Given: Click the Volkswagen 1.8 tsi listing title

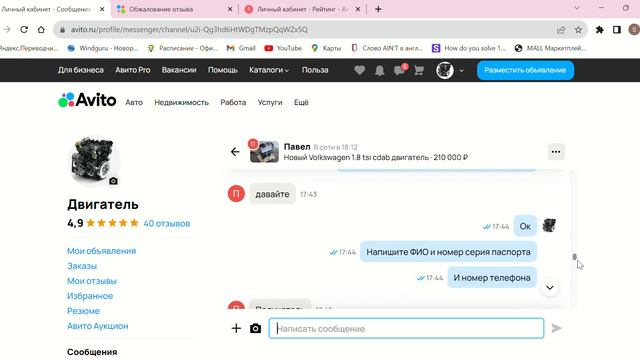Looking at the screenshot, I should 376,157.
